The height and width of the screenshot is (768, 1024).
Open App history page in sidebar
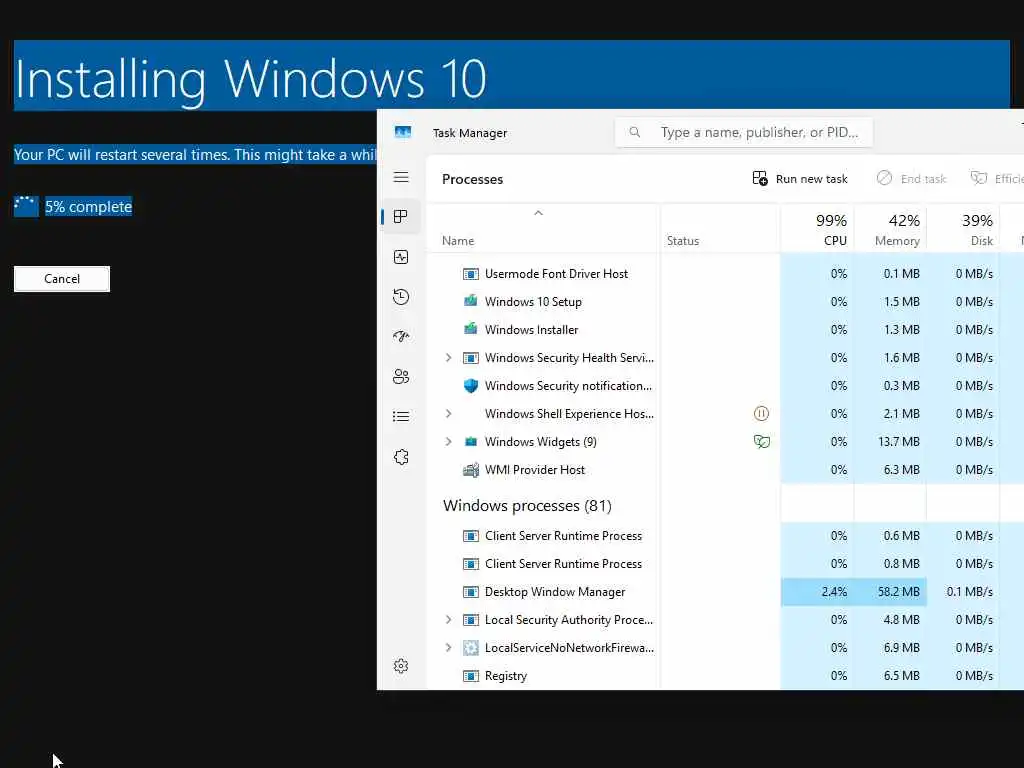point(401,297)
